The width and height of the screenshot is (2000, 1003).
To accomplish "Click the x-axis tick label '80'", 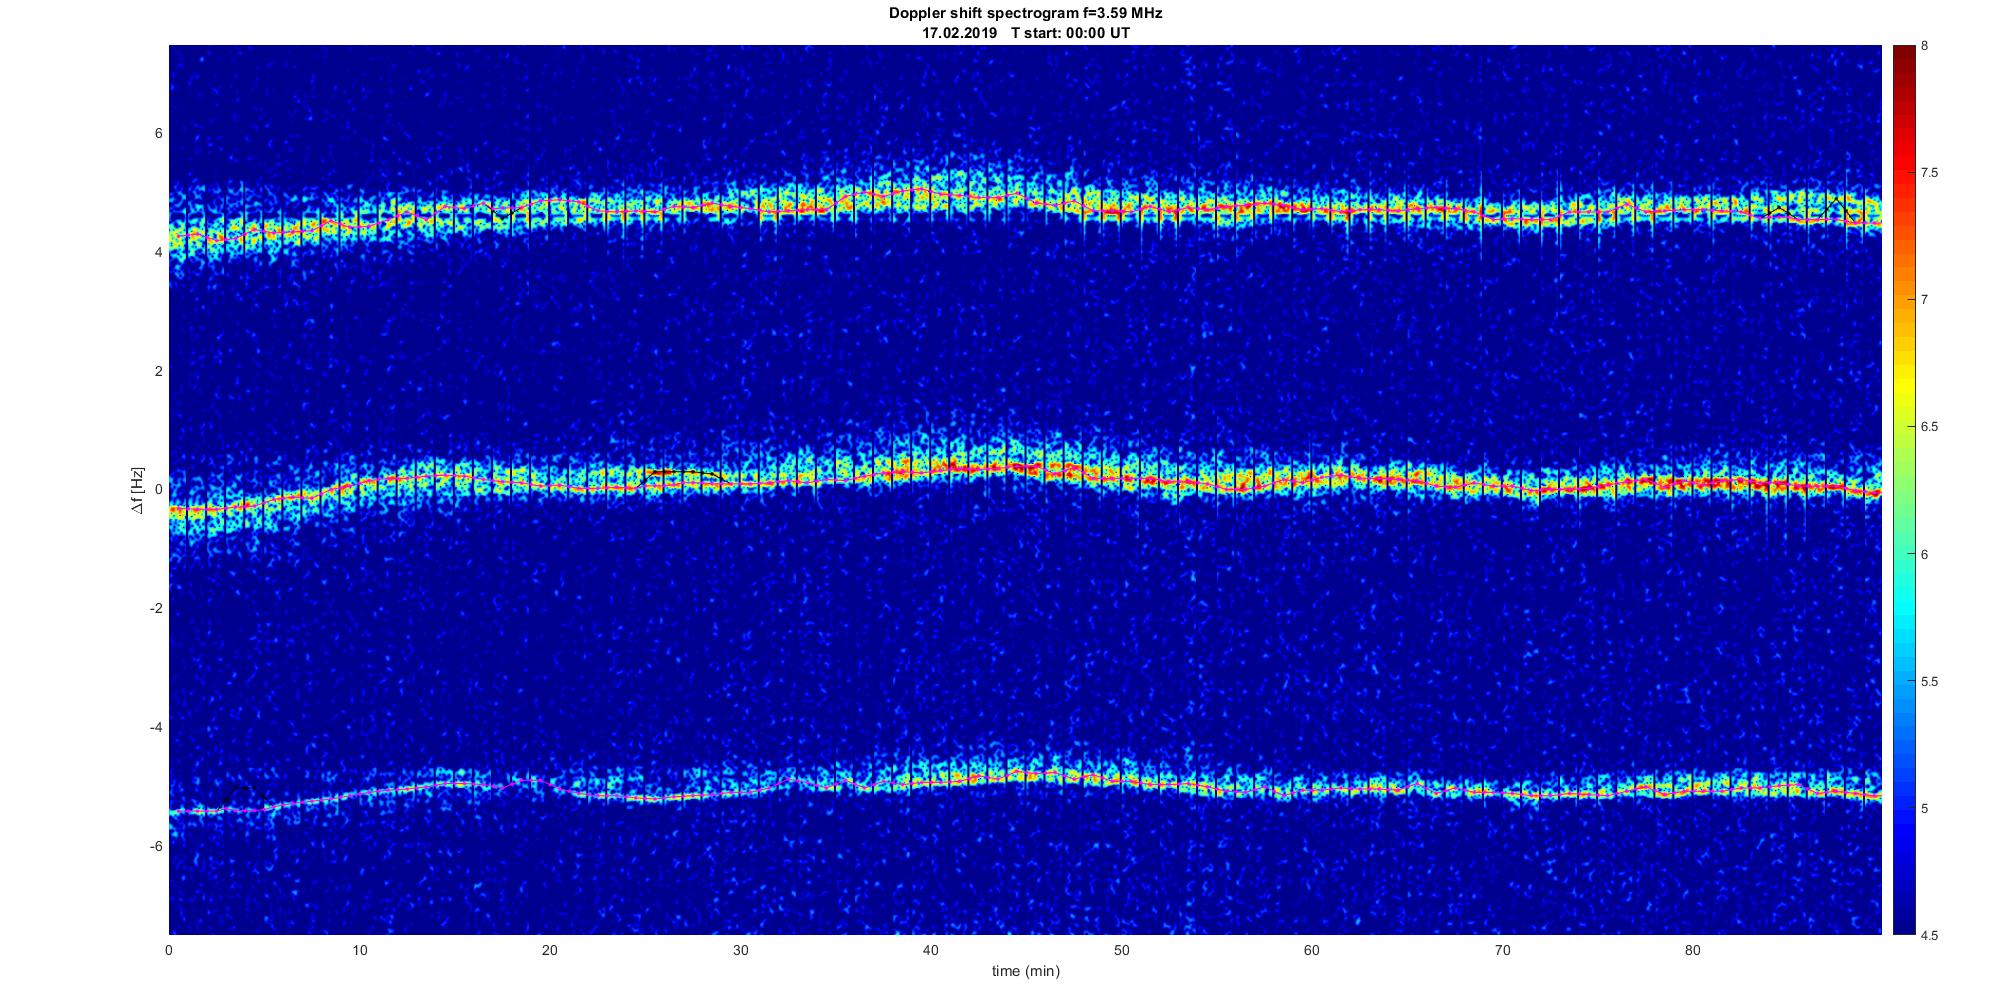I will [x=1693, y=950].
